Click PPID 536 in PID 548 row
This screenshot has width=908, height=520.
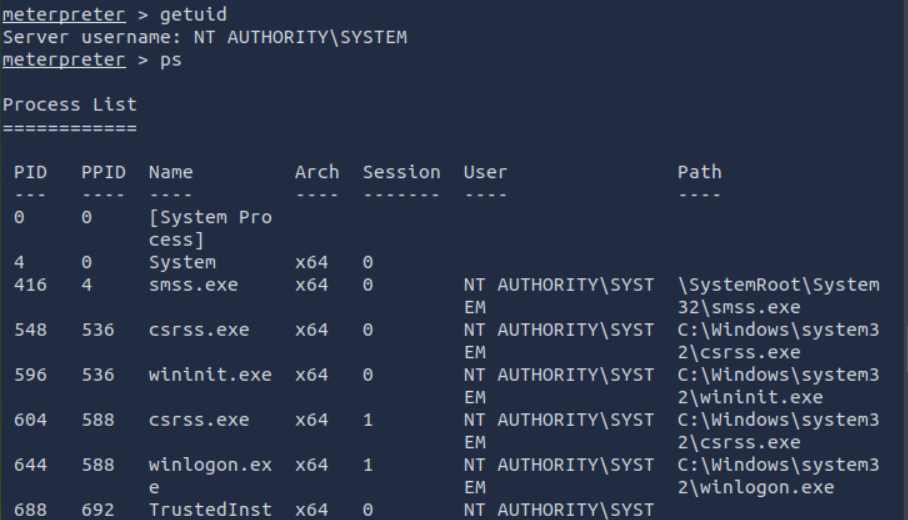[98, 330]
